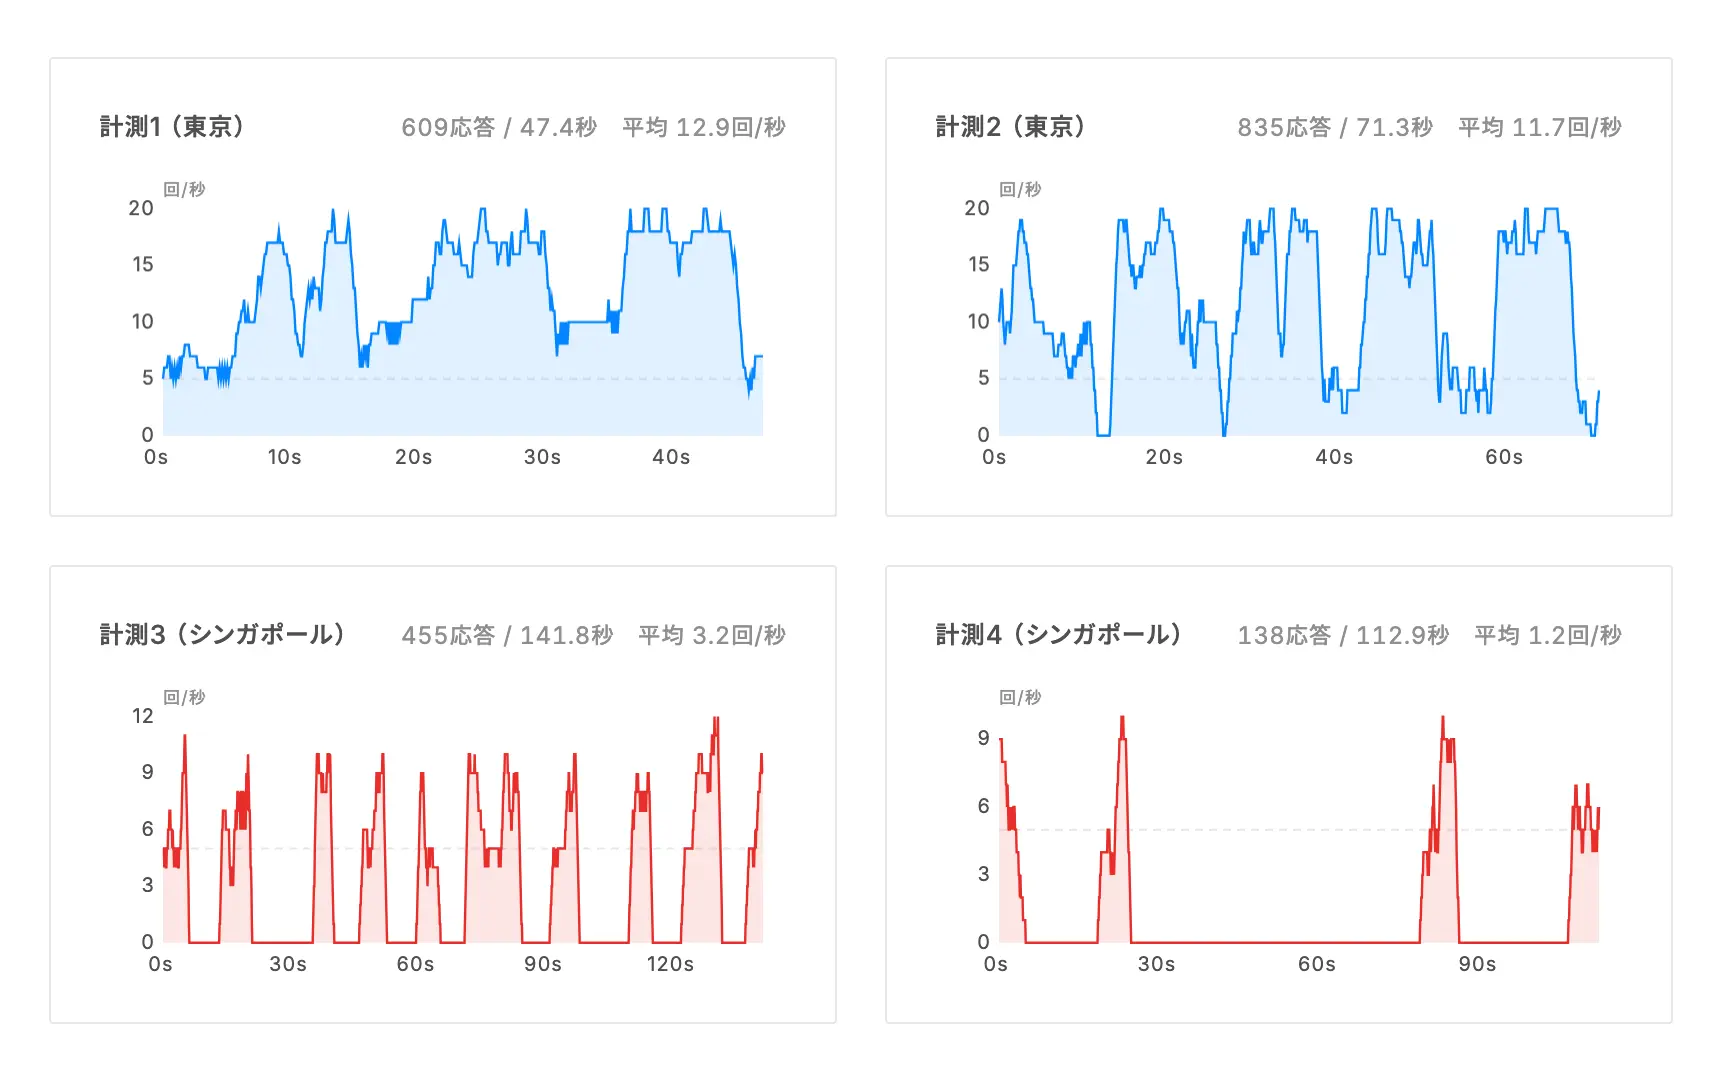Click the 90s tick on the 計測3 chart

(x=543, y=964)
